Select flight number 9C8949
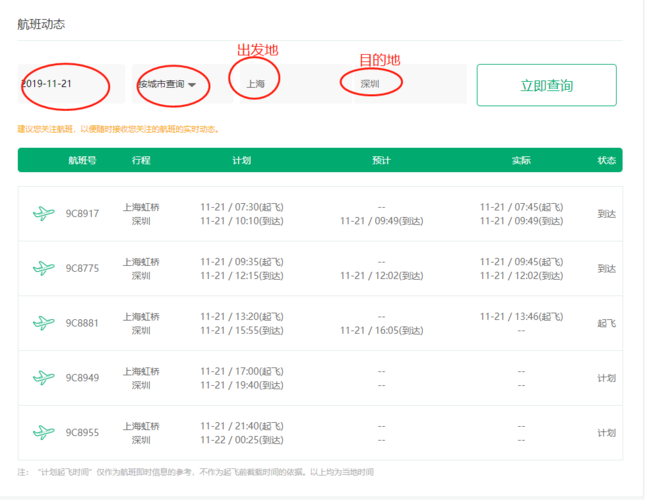Image resolution: width=645 pixels, height=500 pixels. point(82,378)
